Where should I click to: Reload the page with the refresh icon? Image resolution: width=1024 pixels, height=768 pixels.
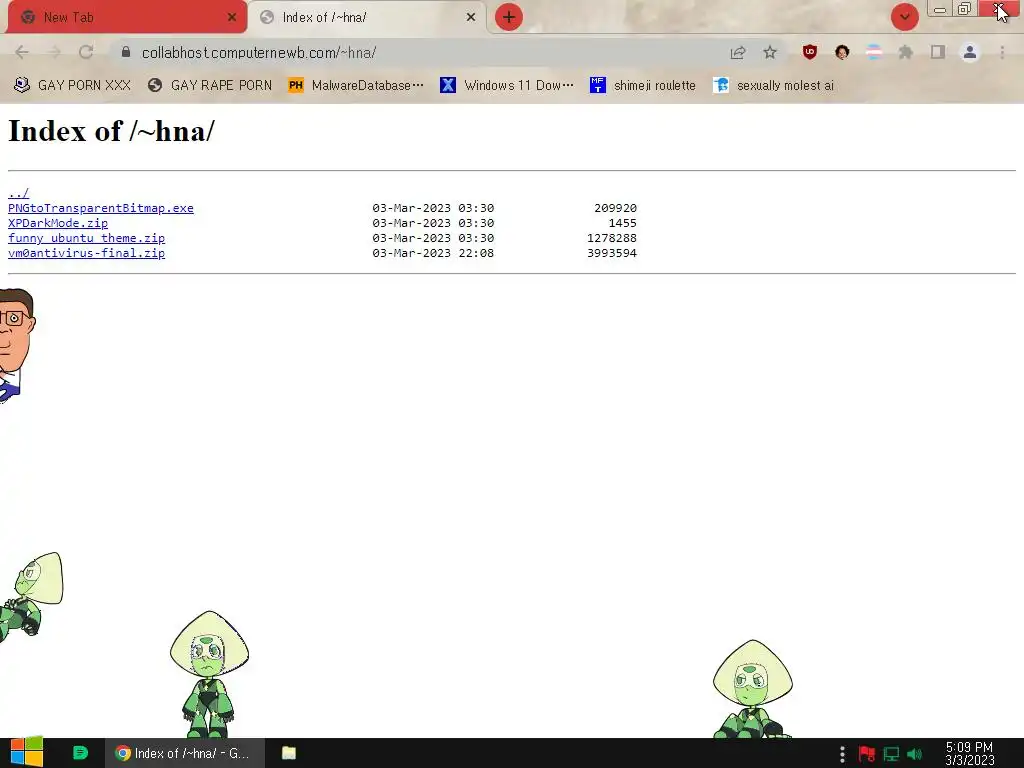(86, 52)
